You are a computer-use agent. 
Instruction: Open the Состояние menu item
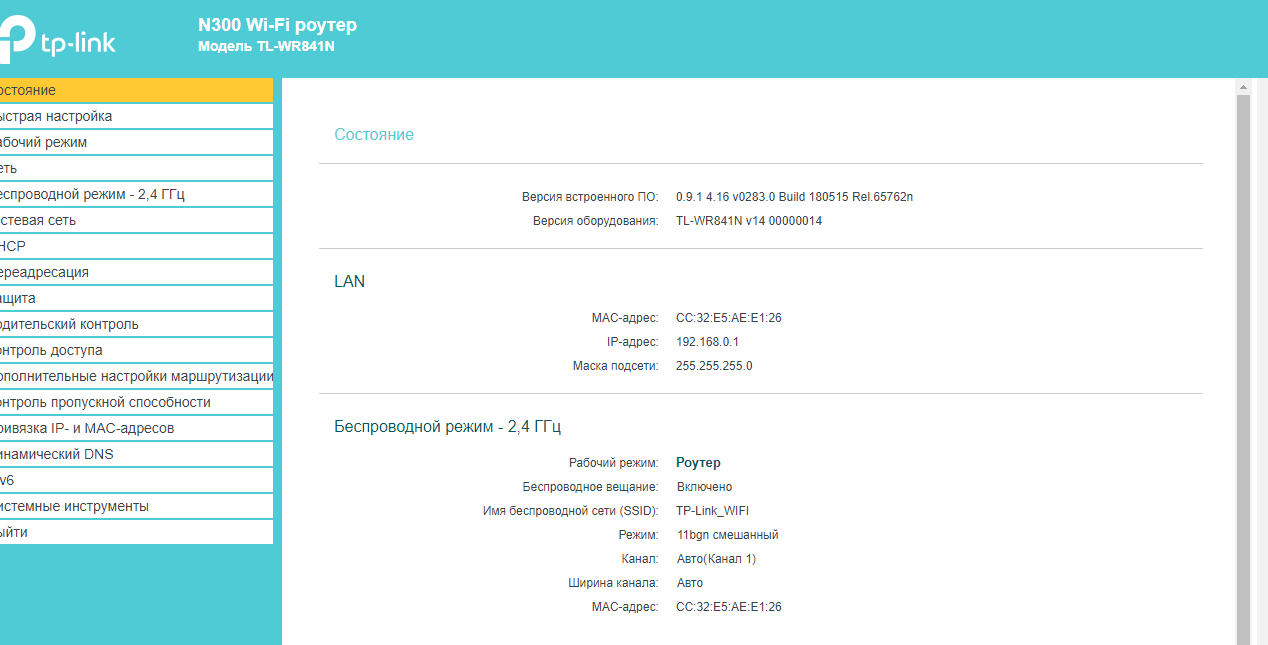(136, 90)
